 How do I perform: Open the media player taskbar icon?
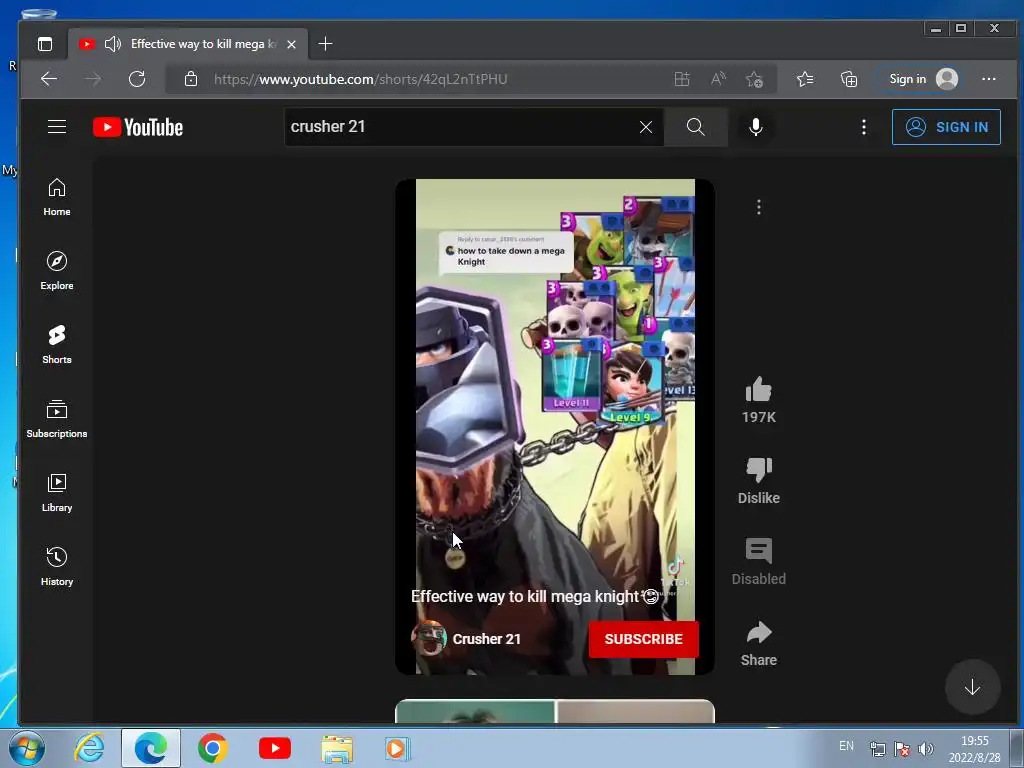point(398,748)
